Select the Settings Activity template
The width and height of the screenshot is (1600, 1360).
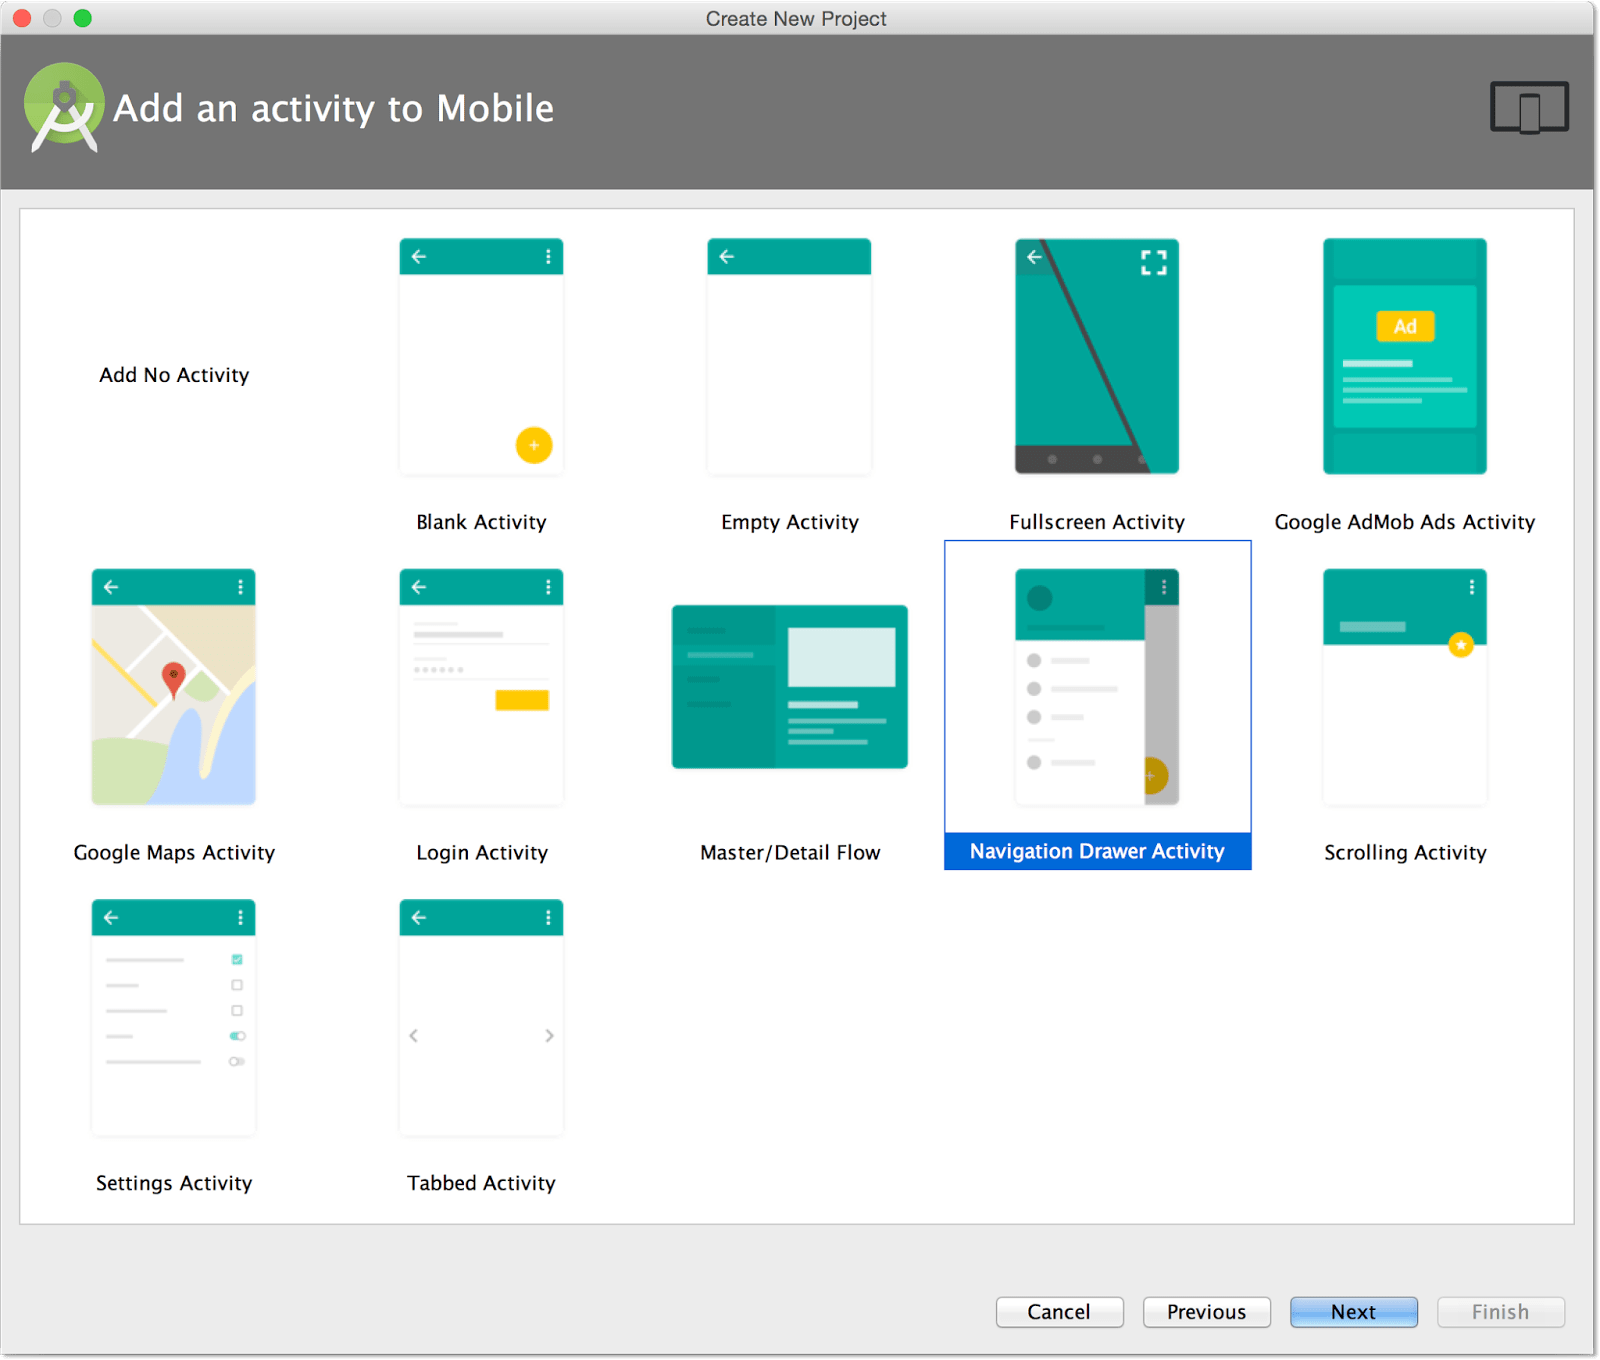coord(173,1017)
